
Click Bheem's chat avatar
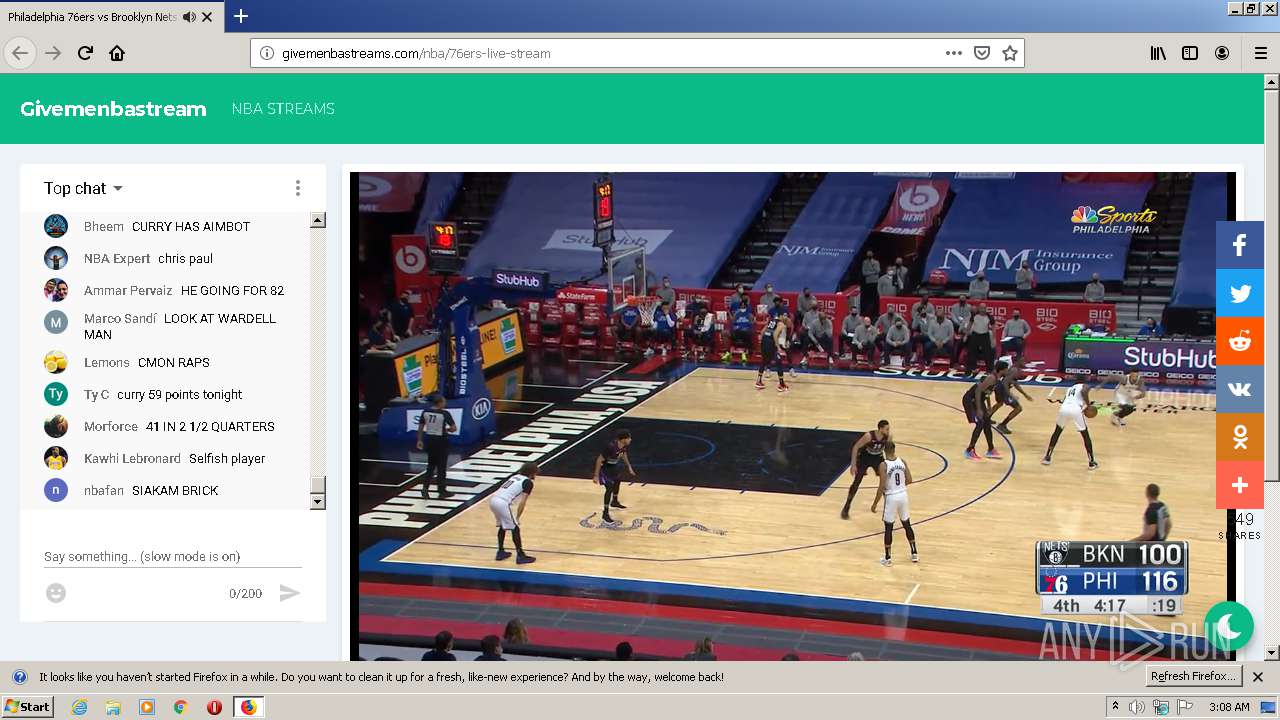tap(56, 226)
